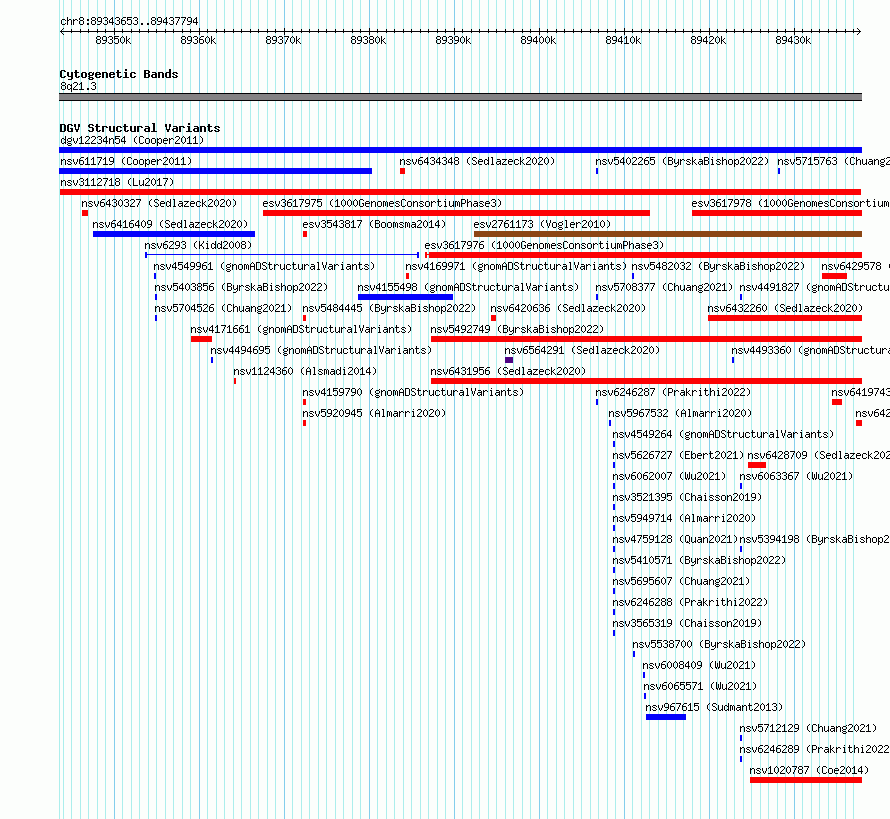Click the esv2761173 (Vogler2010) brown bar
The height and width of the screenshot is (819, 890).
coord(668,234)
